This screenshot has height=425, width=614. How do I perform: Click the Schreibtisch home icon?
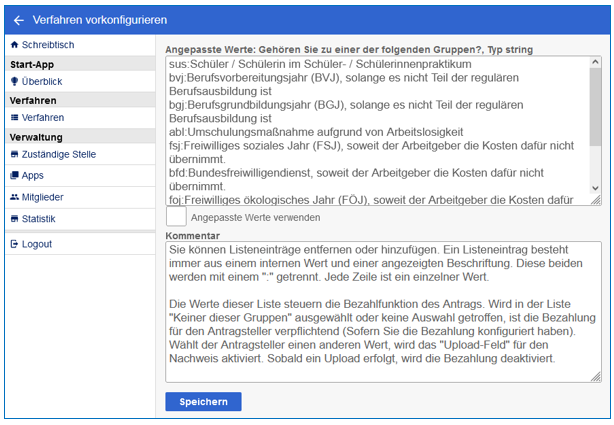tap(13, 46)
